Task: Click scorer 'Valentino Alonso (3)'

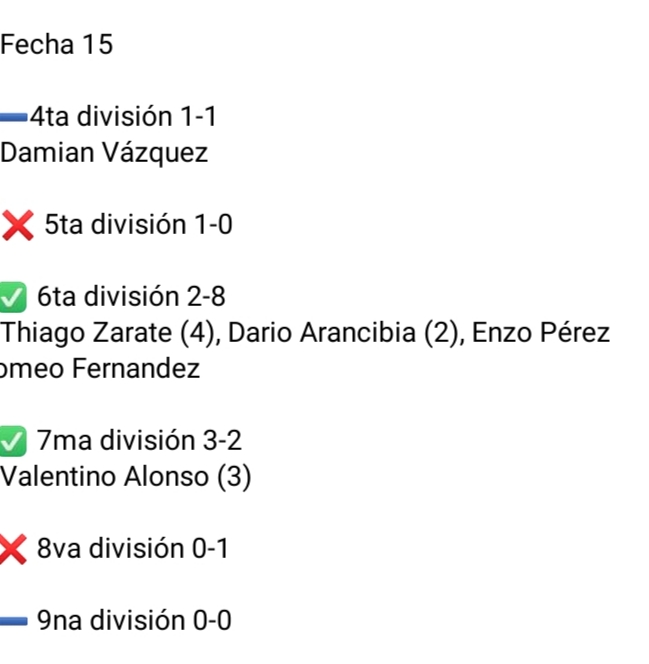Action: pyautogui.click(x=126, y=477)
